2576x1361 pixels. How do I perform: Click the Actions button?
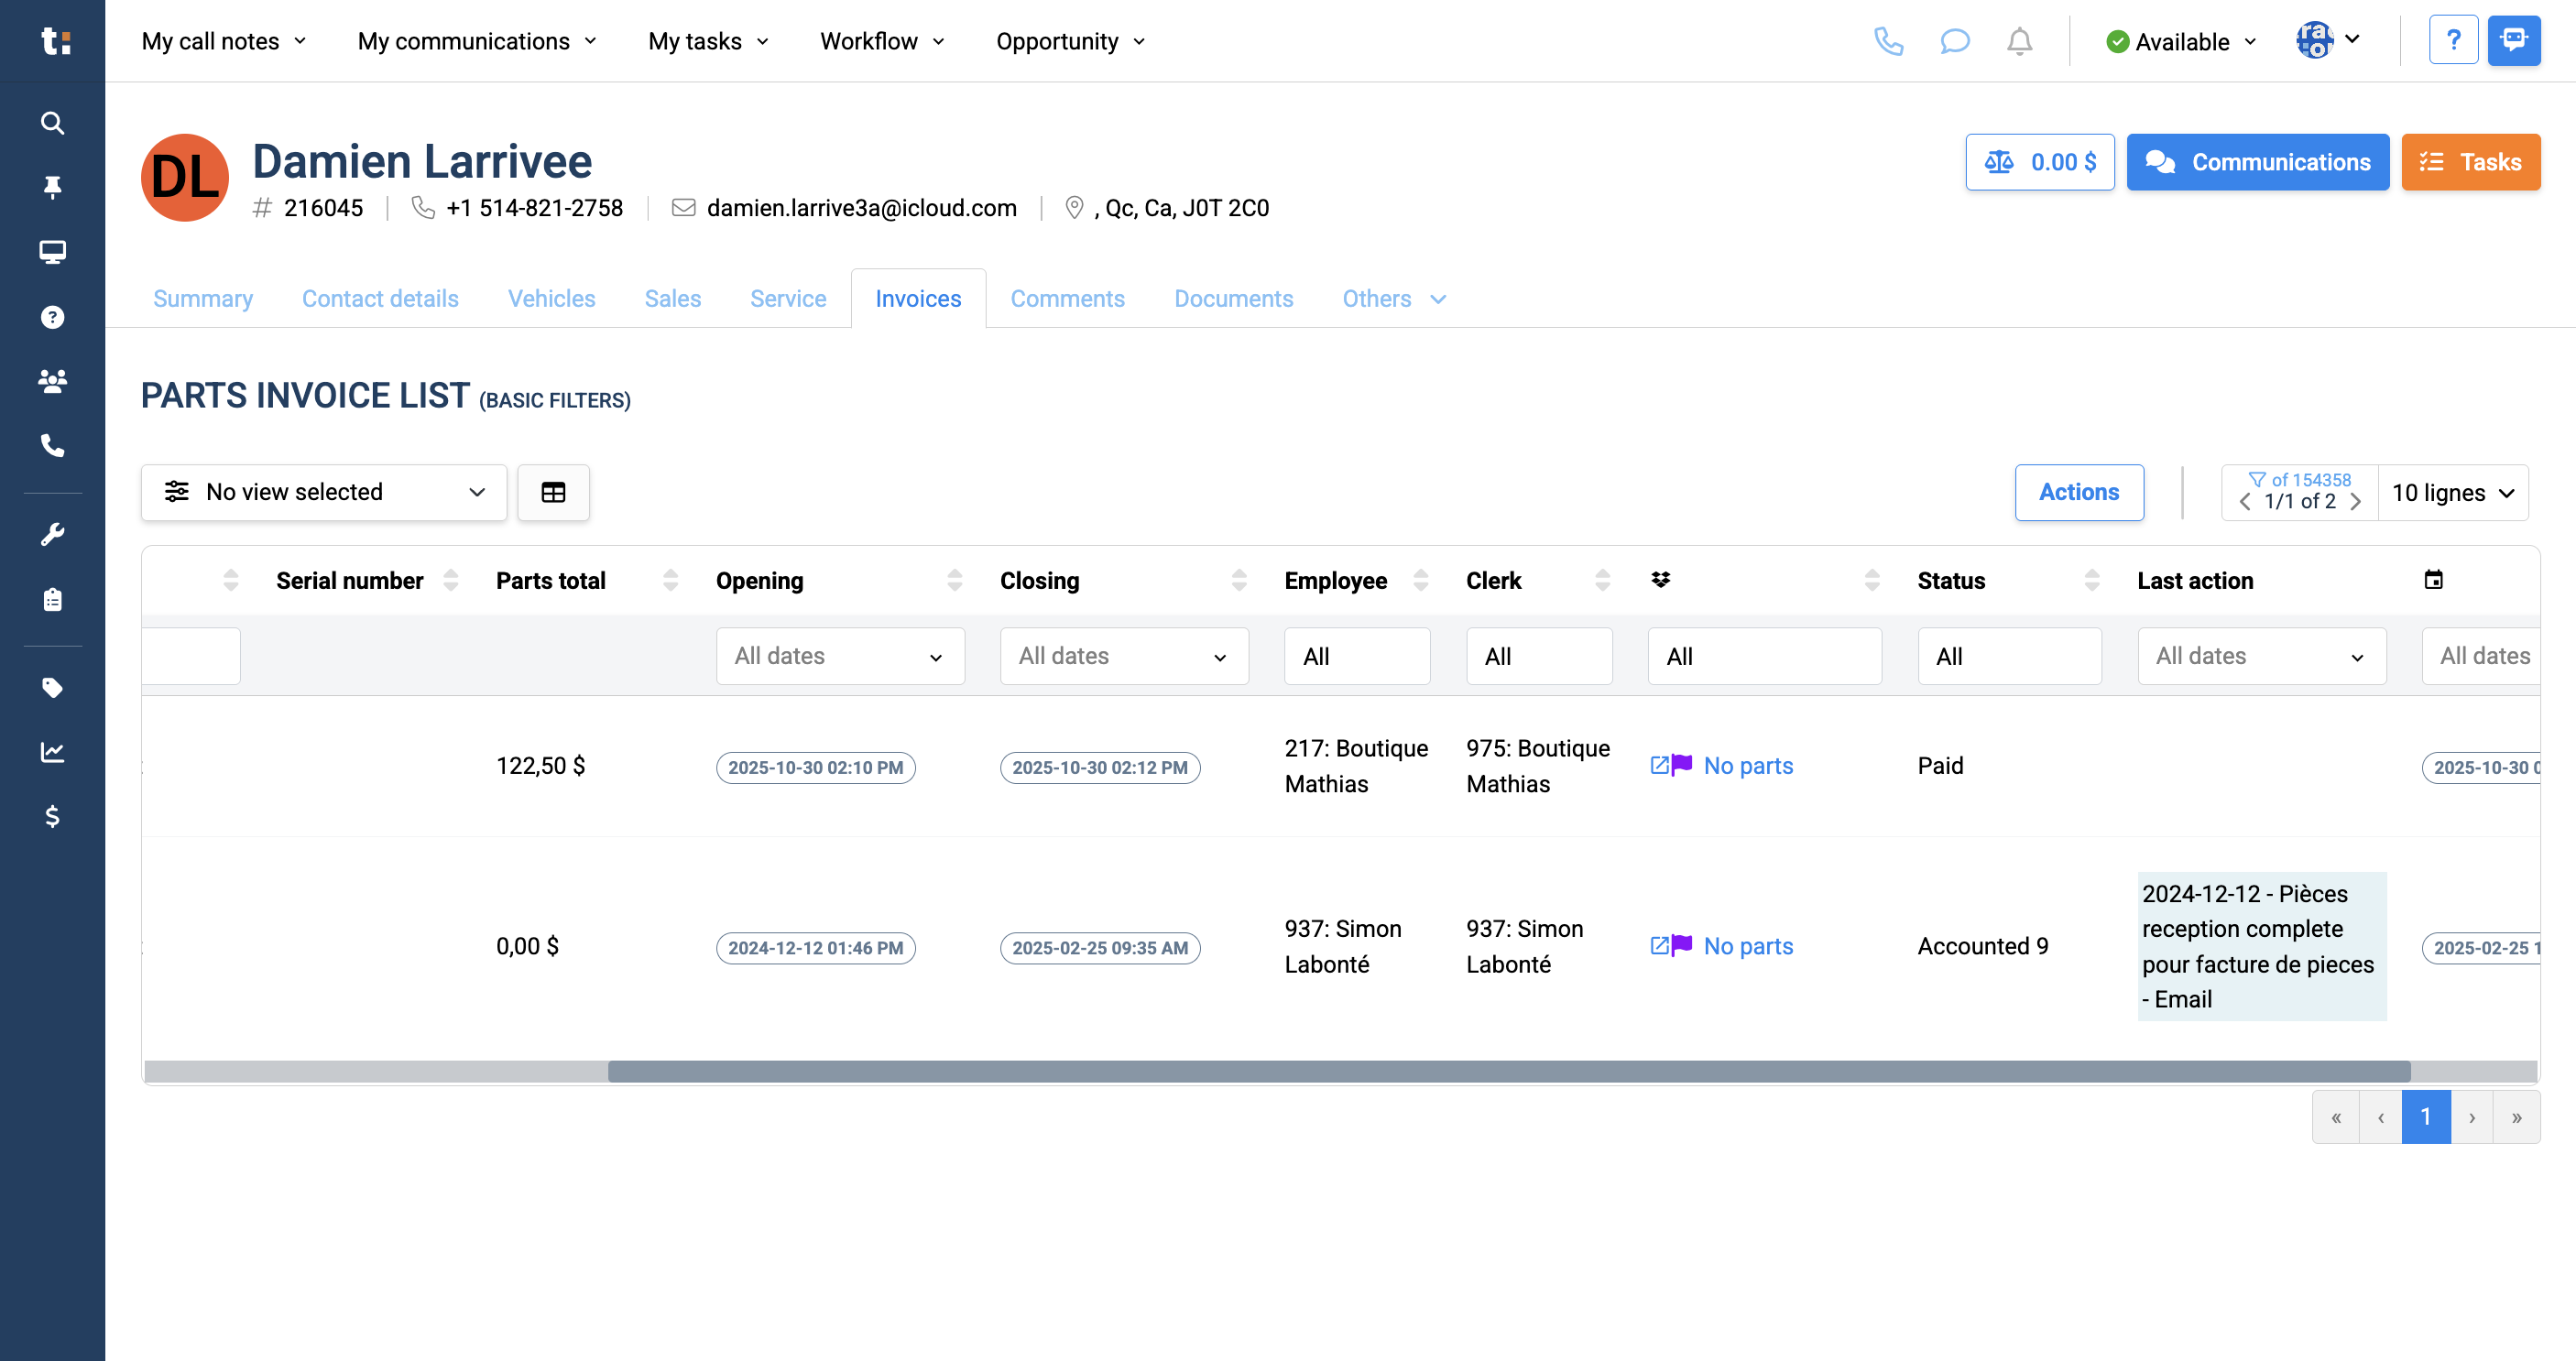coord(2079,492)
